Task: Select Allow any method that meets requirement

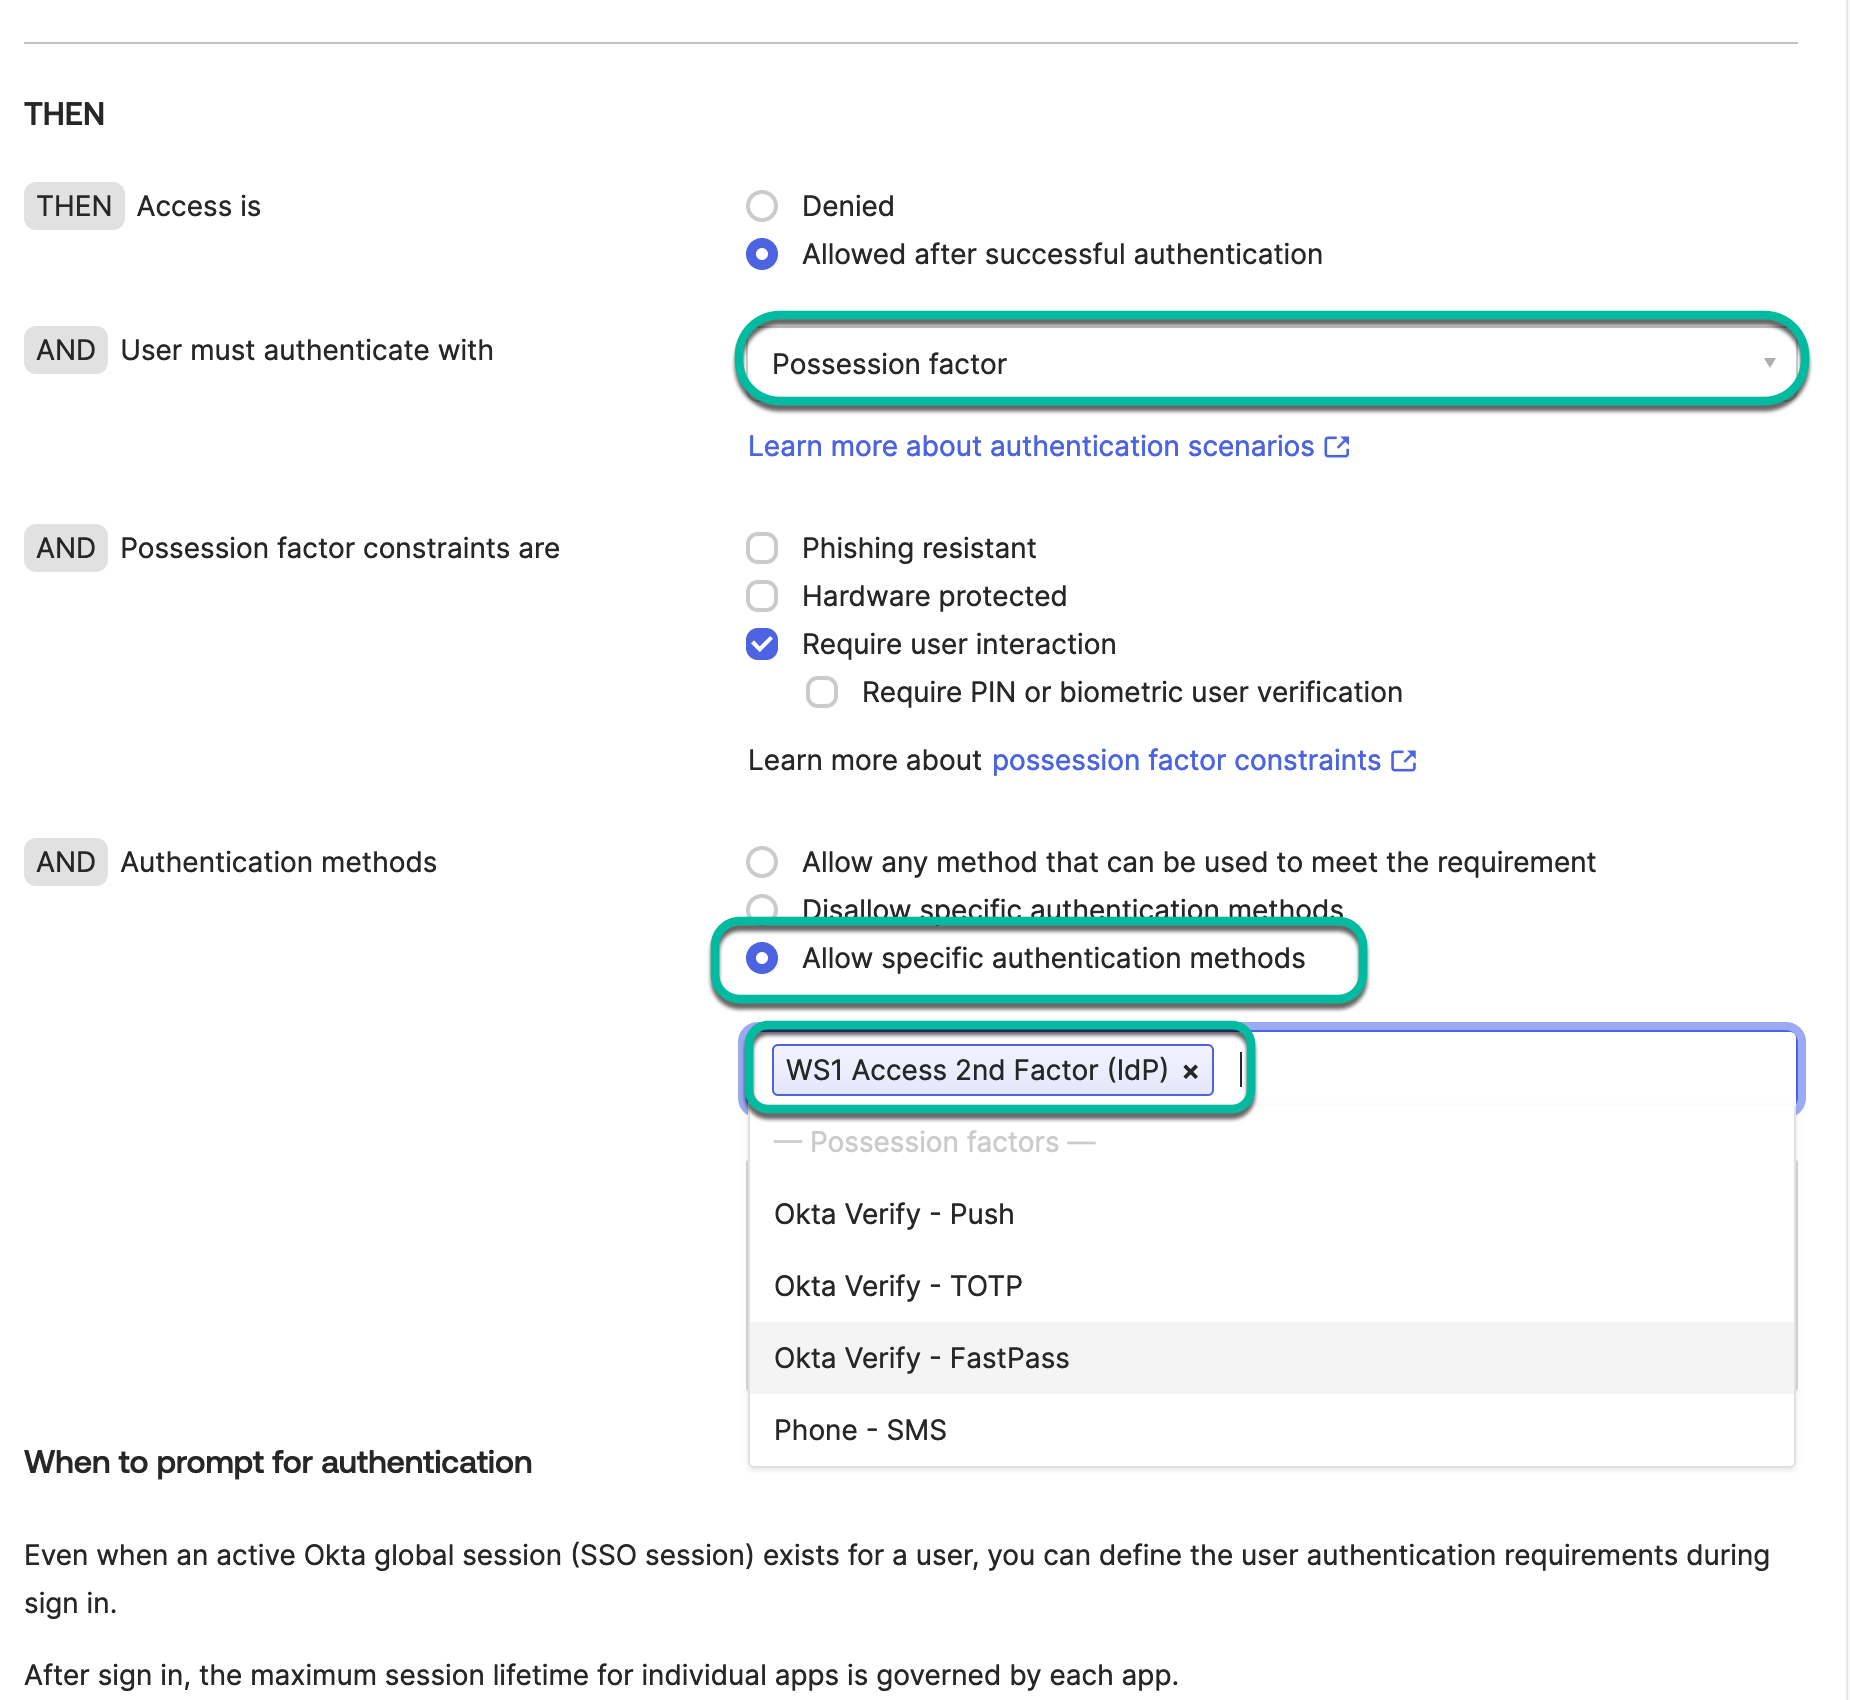Action: point(763,862)
